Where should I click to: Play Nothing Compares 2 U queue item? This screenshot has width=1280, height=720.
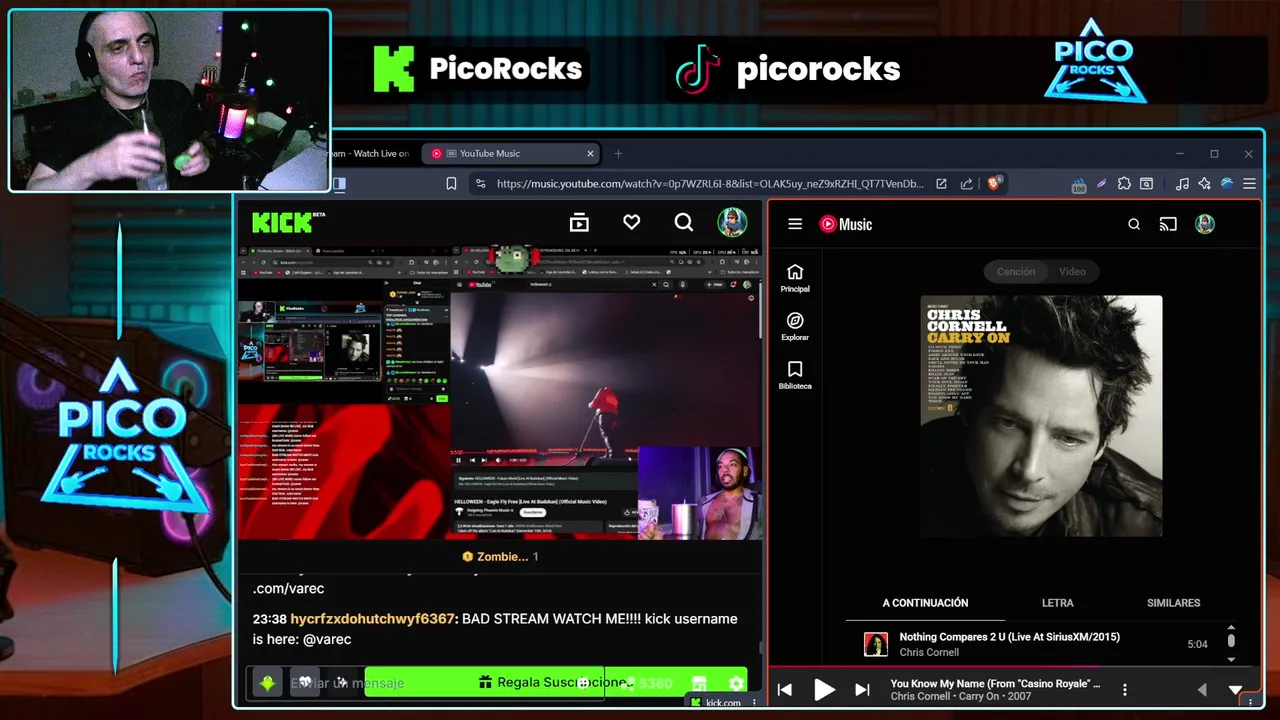point(1038,644)
